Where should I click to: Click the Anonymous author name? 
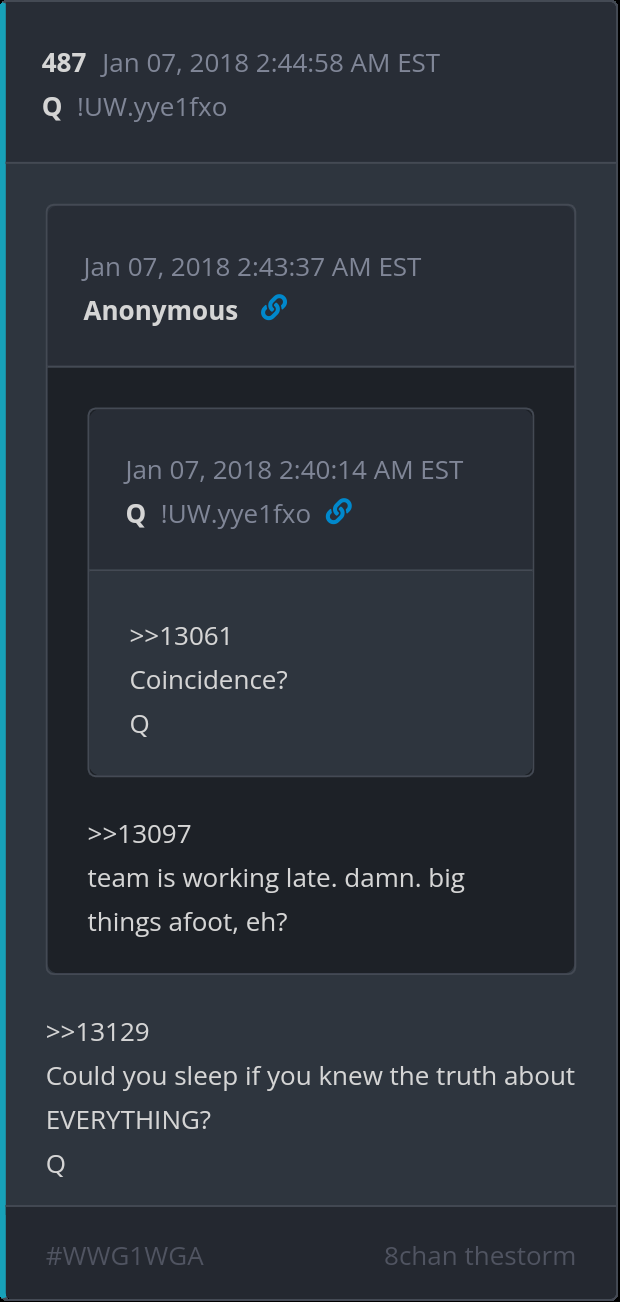click(x=161, y=311)
